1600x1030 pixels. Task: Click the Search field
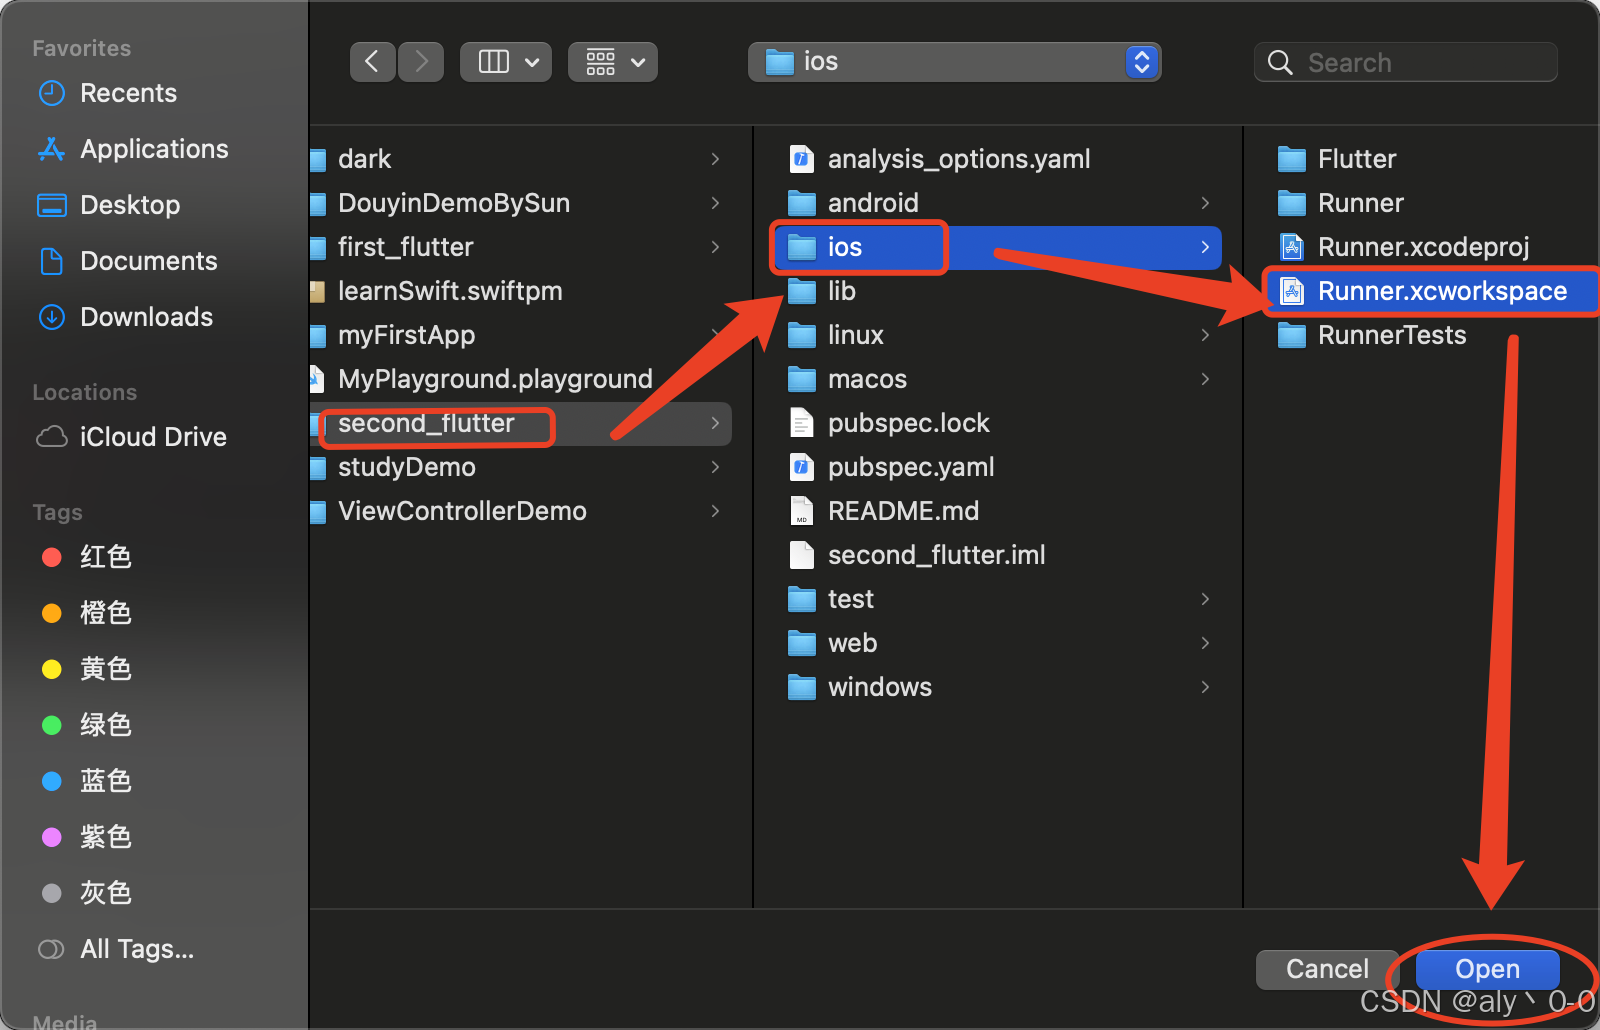pos(1405,62)
